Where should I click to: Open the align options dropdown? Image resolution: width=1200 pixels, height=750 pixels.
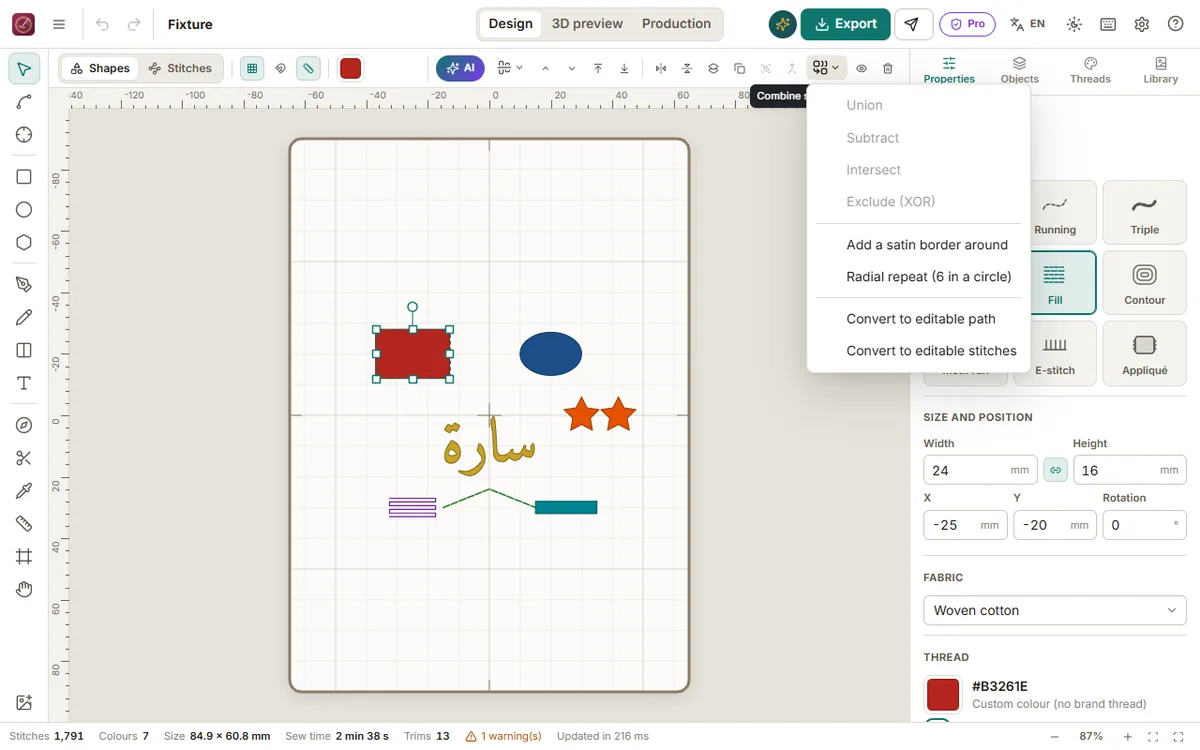pyautogui.click(x=510, y=68)
